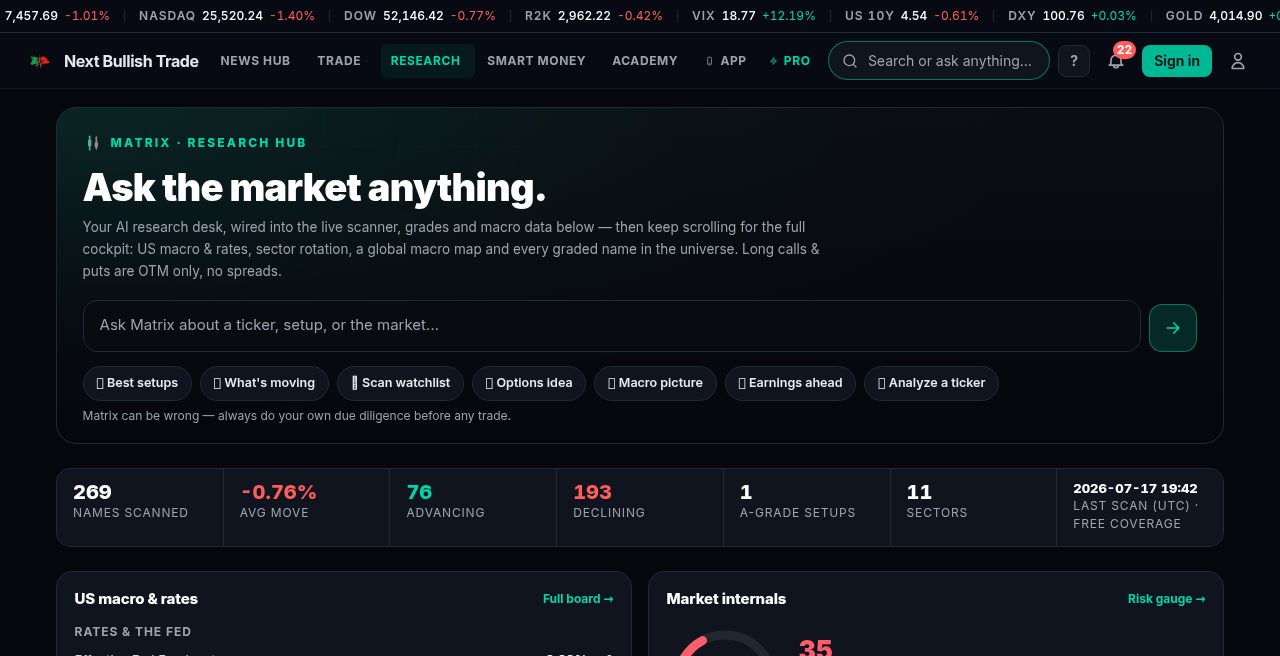
Task: Choose the Best setups suggestion chip
Action: pos(137,383)
